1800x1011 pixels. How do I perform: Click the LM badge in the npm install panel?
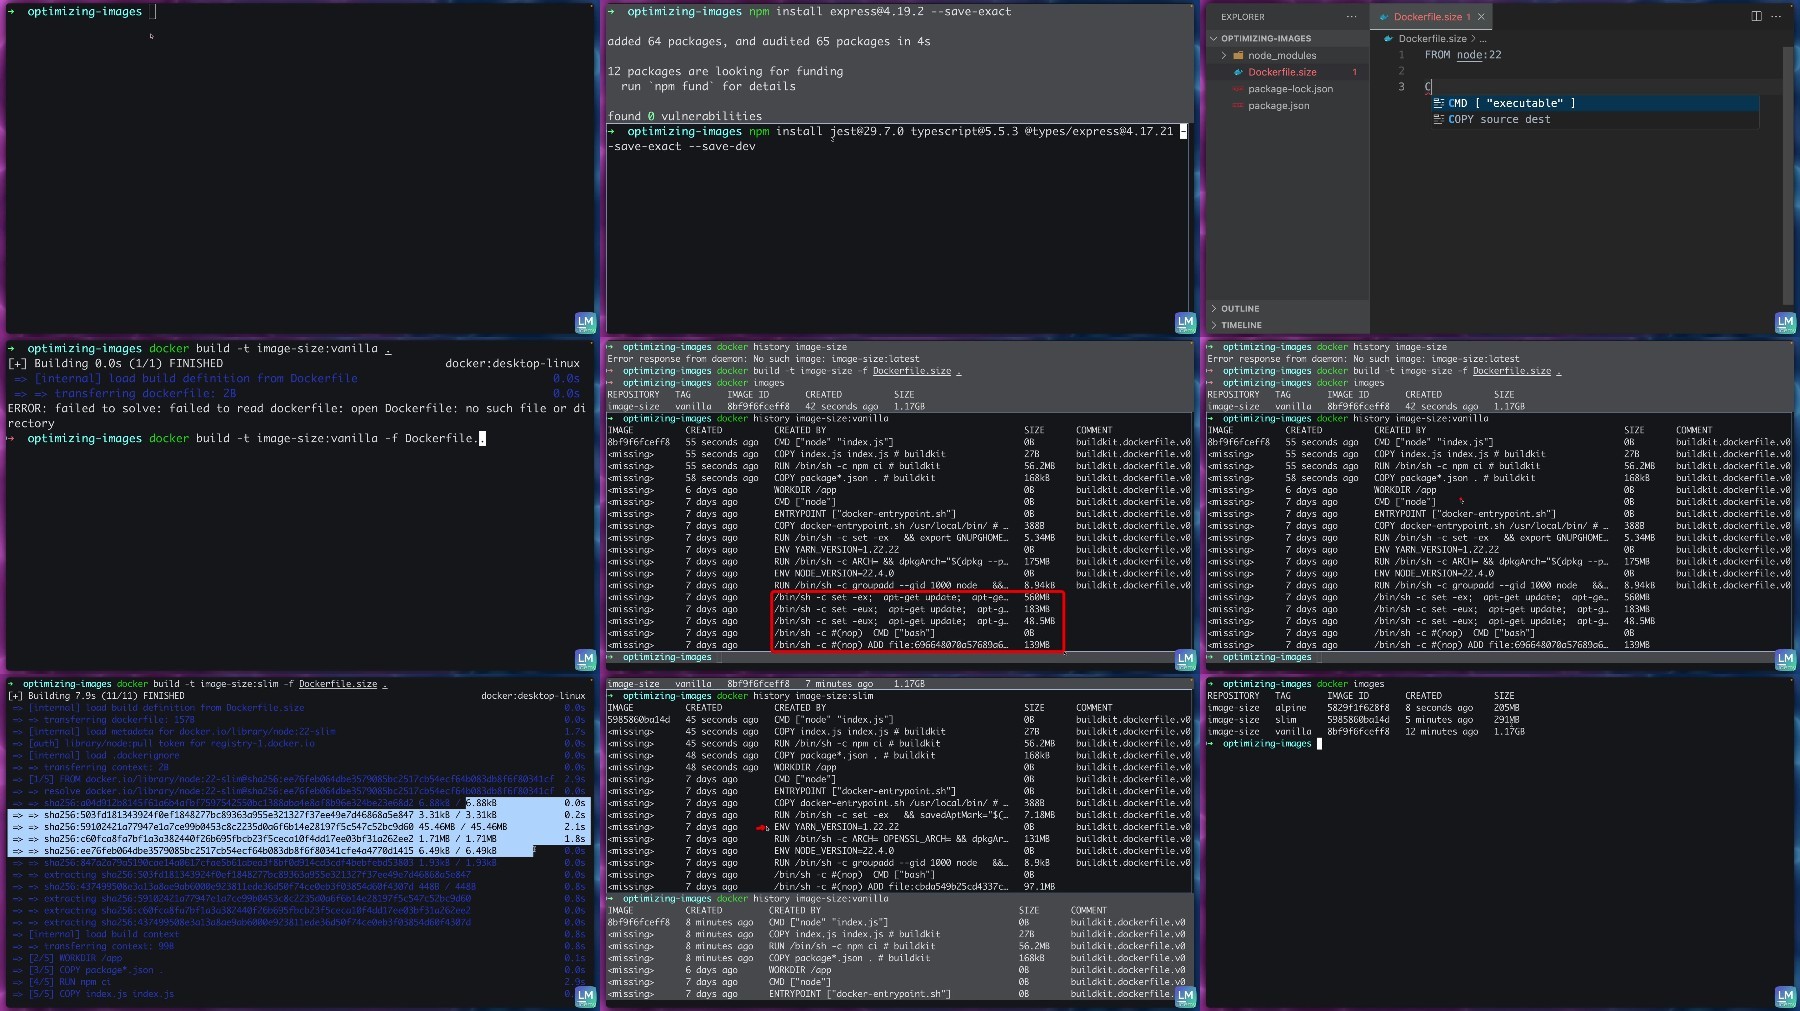pyautogui.click(x=1185, y=322)
